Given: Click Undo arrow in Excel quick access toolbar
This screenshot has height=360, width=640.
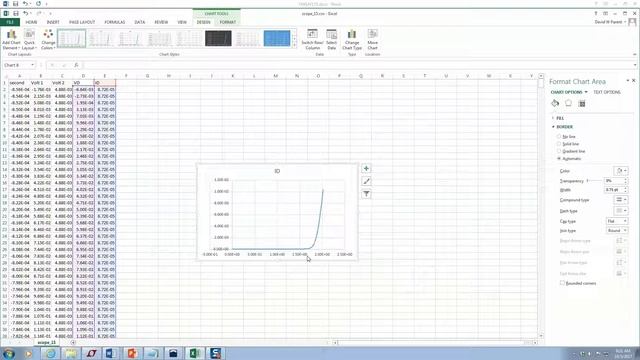Looking at the screenshot, I should [x=25, y=13].
